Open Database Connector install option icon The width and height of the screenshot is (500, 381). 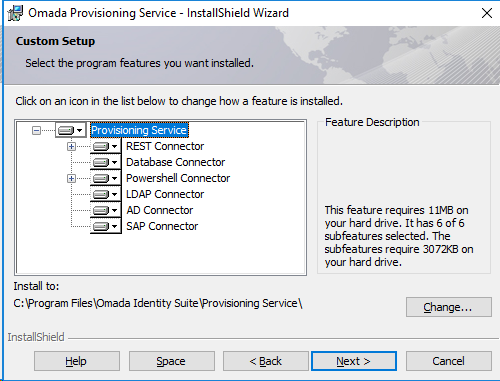[105, 162]
